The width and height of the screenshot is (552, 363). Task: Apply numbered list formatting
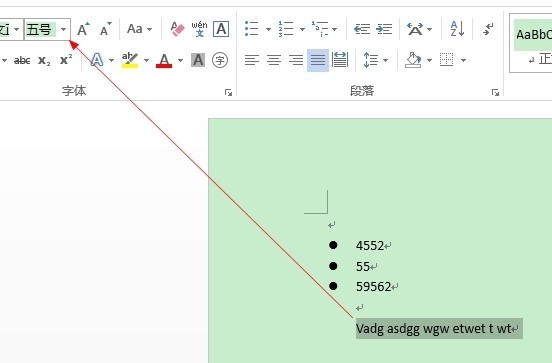pyautogui.click(x=286, y=29)
